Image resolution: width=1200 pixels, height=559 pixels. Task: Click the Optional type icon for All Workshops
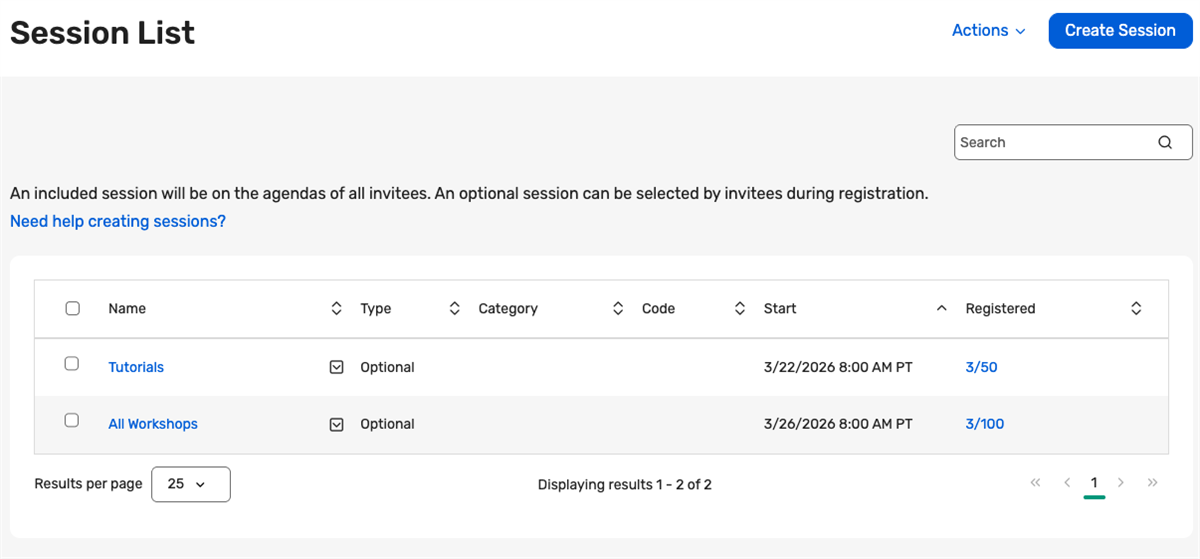tap(337, 424)
